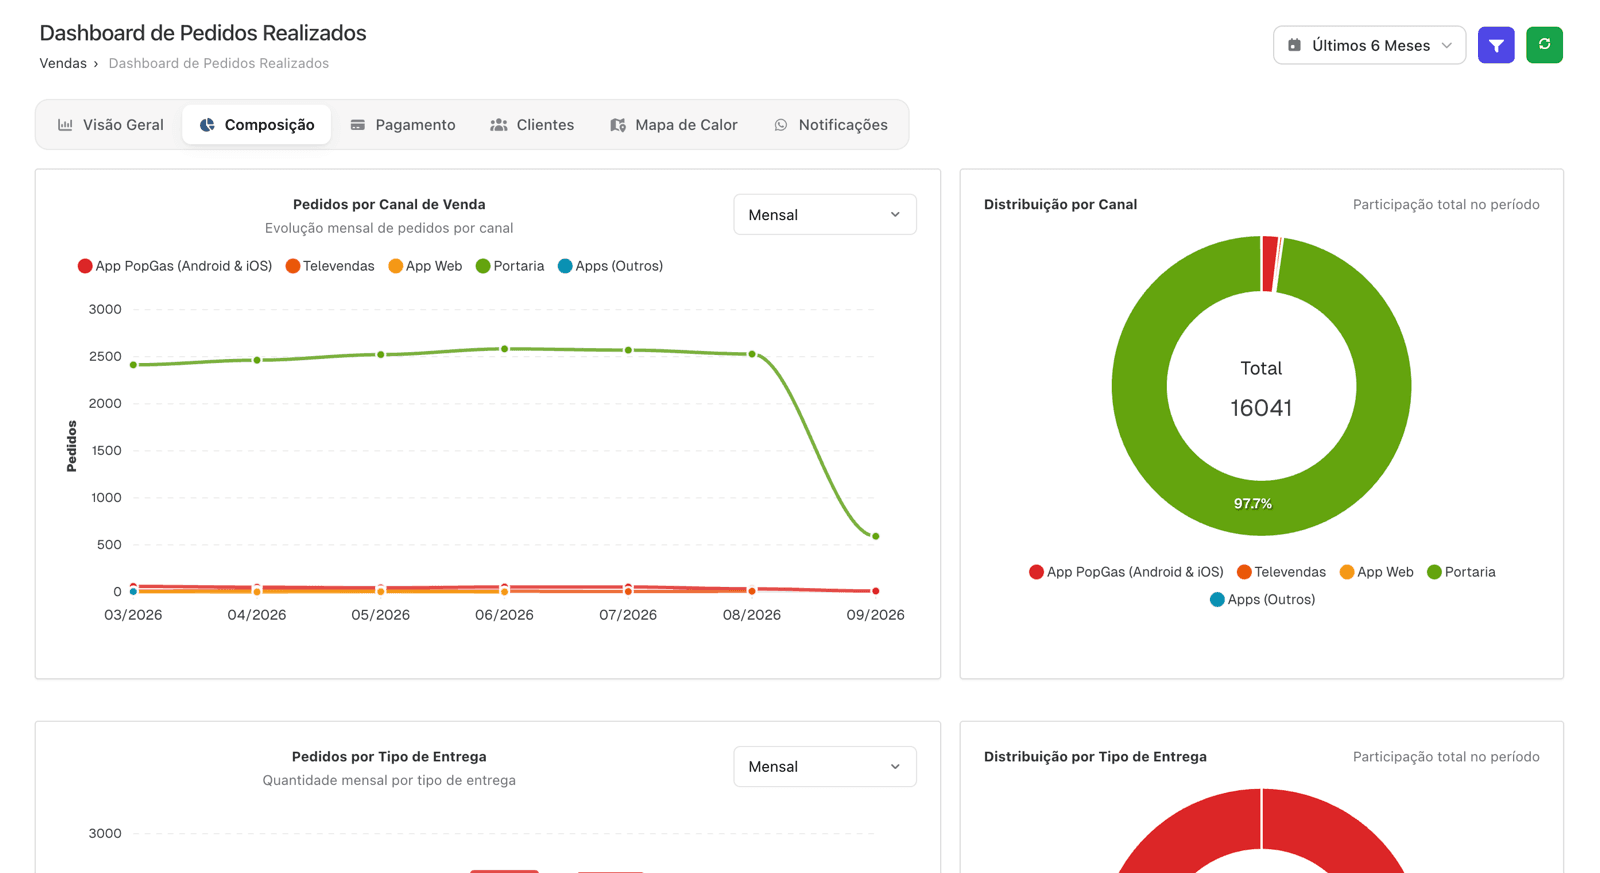Open the Últimos 6 Meses period dropdown
The height and width of the screenshot is (873, 1600).
[x=1369, y=45]
